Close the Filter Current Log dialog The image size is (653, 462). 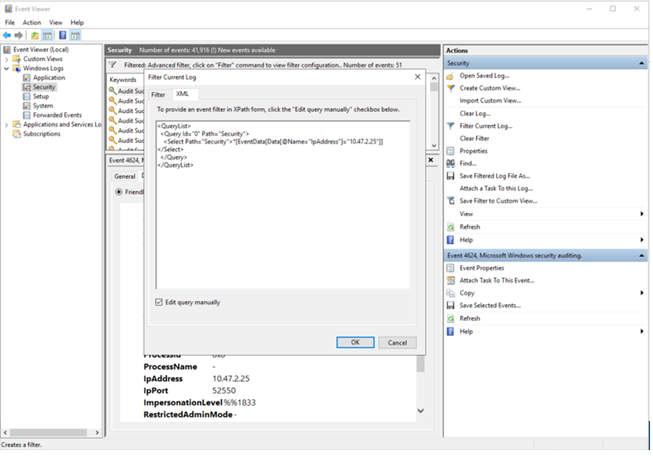[418, 77]
